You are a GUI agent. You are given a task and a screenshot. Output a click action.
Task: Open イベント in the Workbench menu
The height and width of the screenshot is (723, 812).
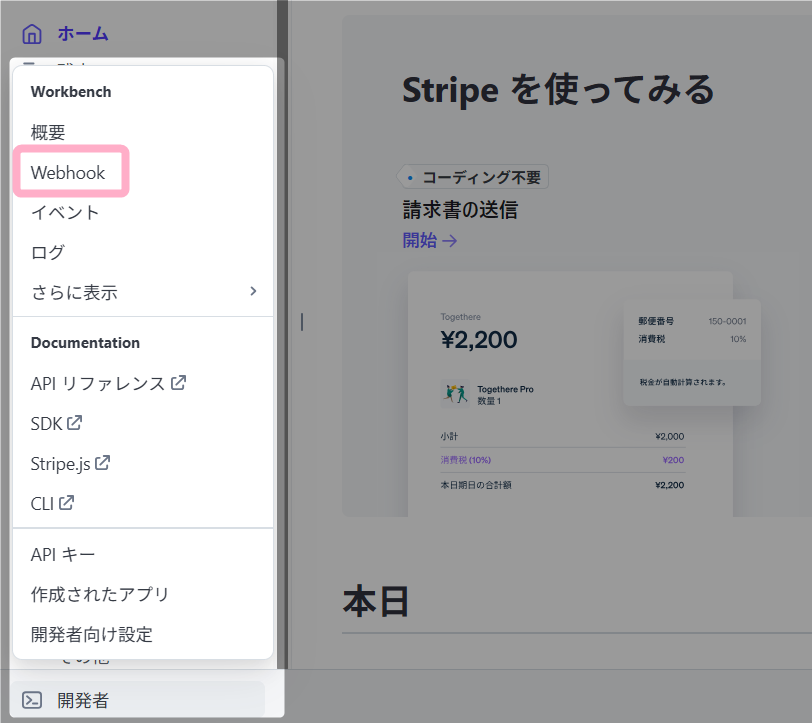(65, 212)
